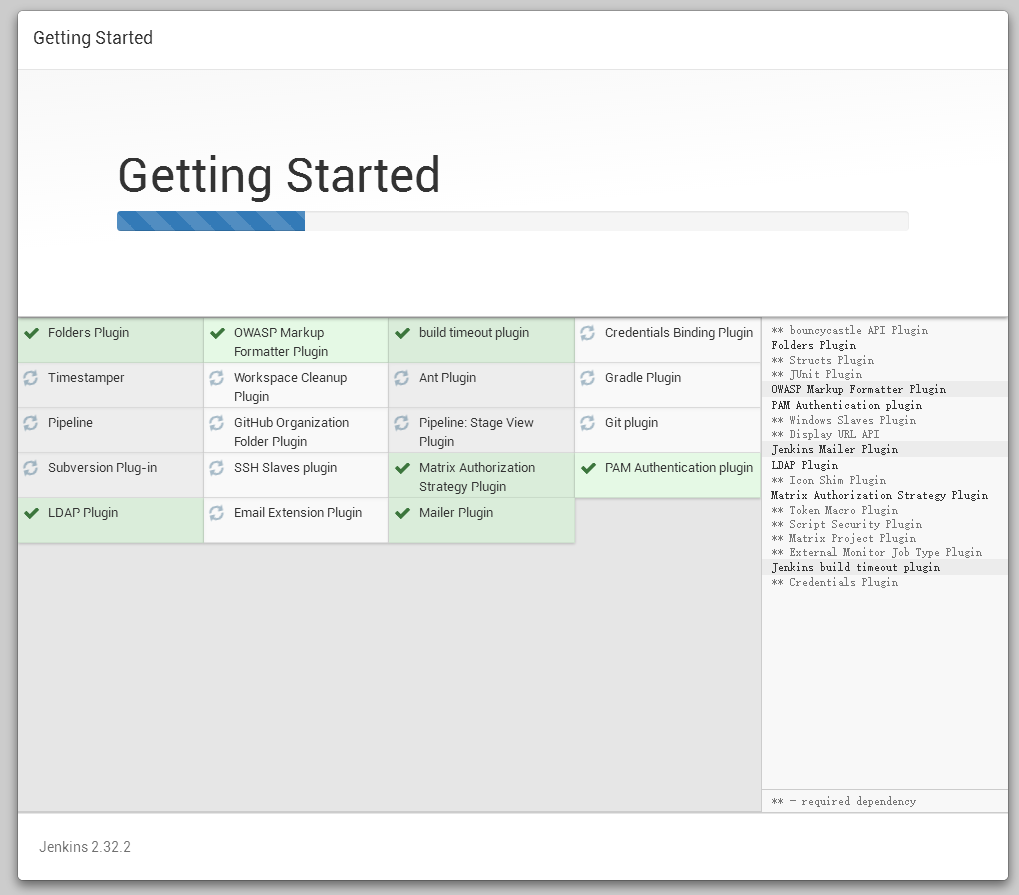Click 'Folders Plugin' entry in install log

coord(813,345)
